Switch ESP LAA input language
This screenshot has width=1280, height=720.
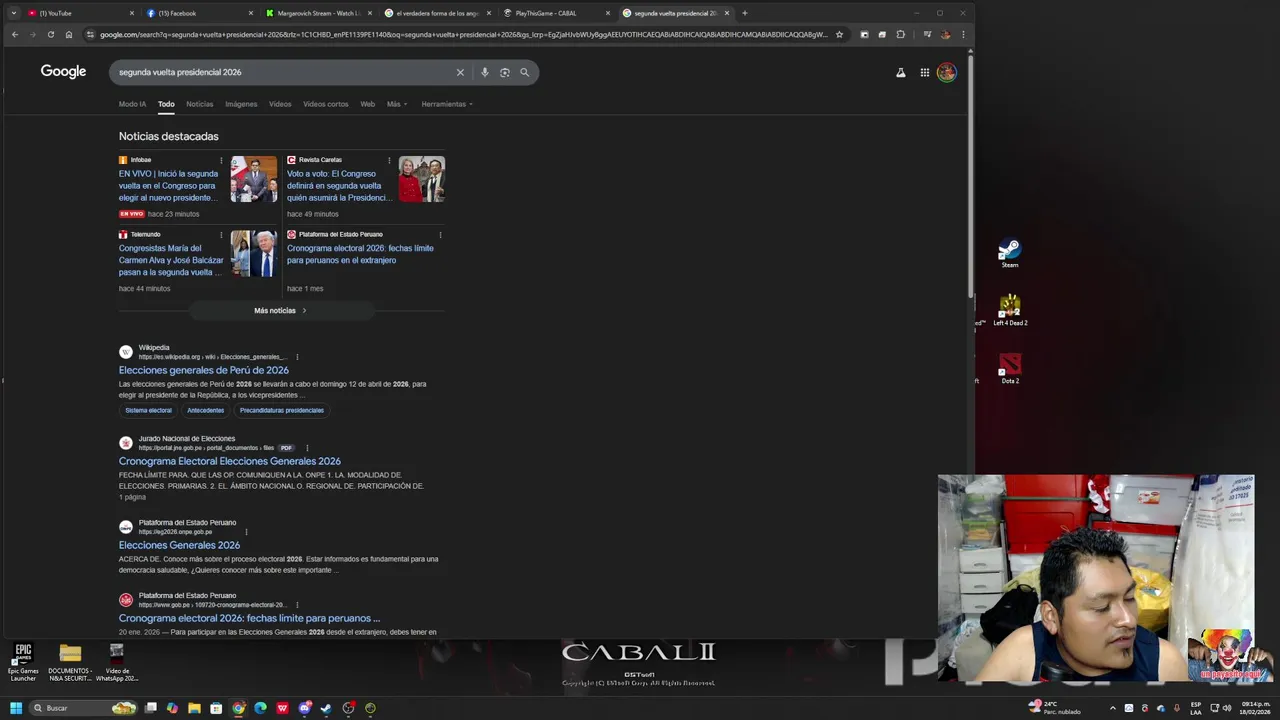pos(1196,708)
